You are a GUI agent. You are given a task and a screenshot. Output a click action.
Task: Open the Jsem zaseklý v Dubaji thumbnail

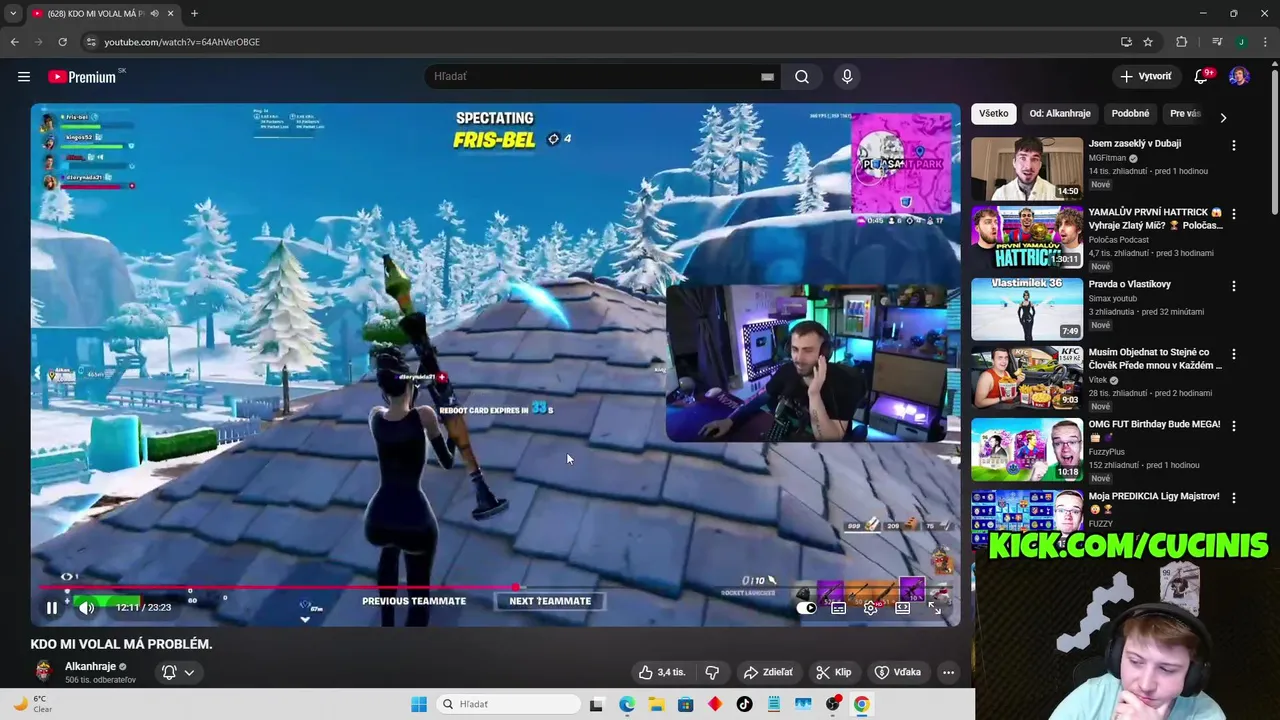pyautogui.click(x=1027, y=168)
